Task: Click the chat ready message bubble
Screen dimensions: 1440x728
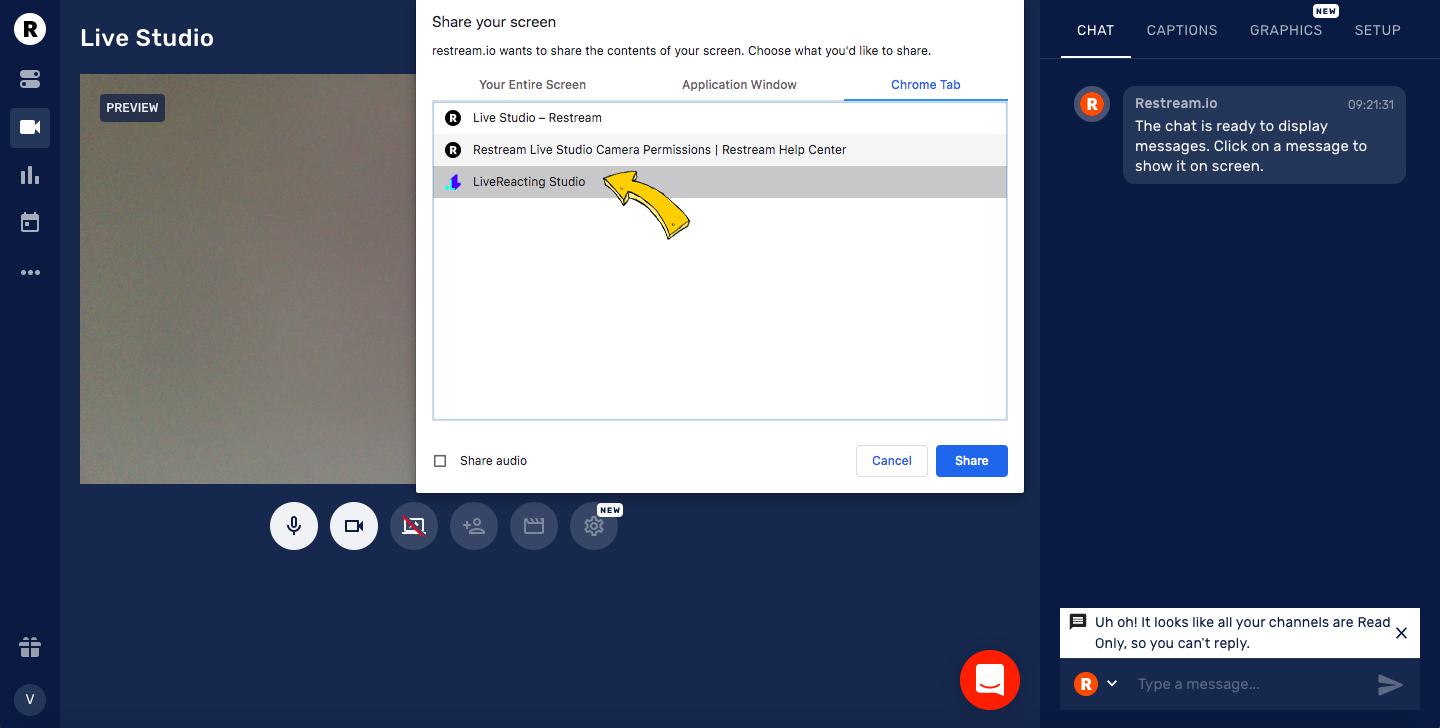Action: [1264, 135]
